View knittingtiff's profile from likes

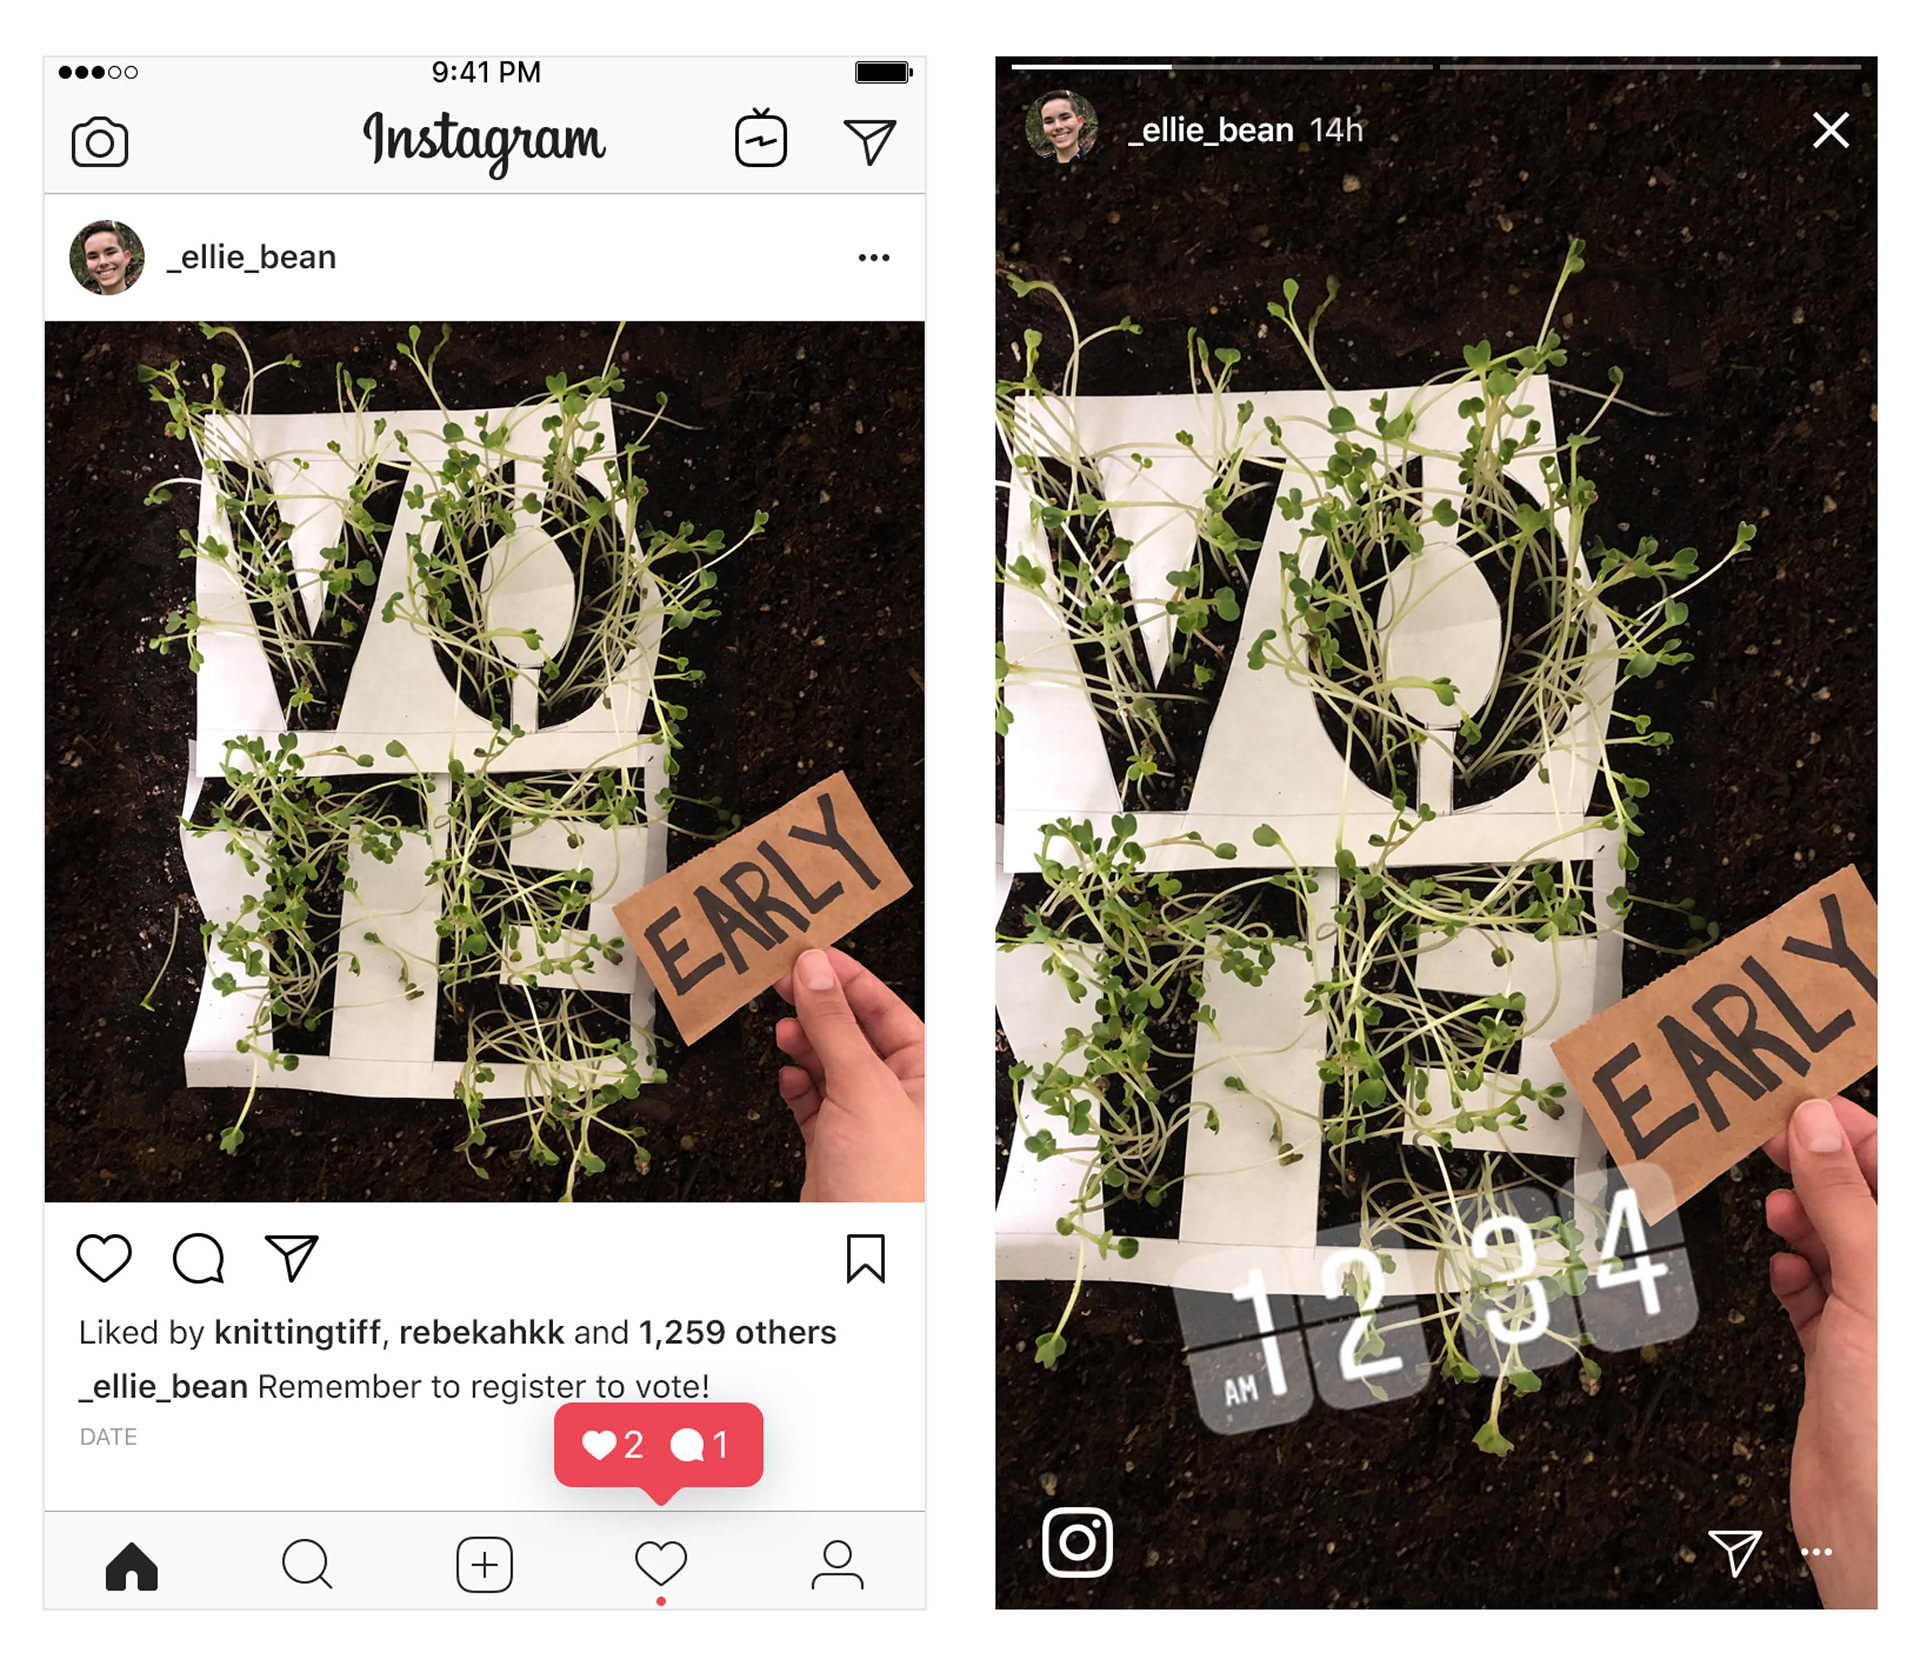pos(298,1332)
